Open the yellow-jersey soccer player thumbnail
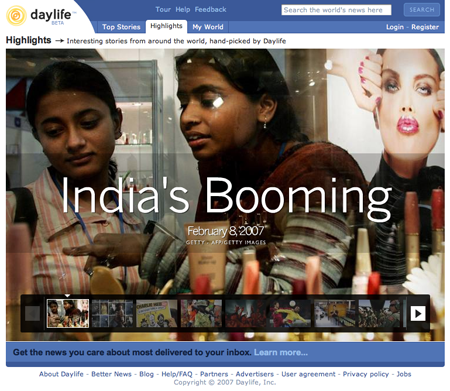This screenshot has width=450, height=391. click(290, 313)
